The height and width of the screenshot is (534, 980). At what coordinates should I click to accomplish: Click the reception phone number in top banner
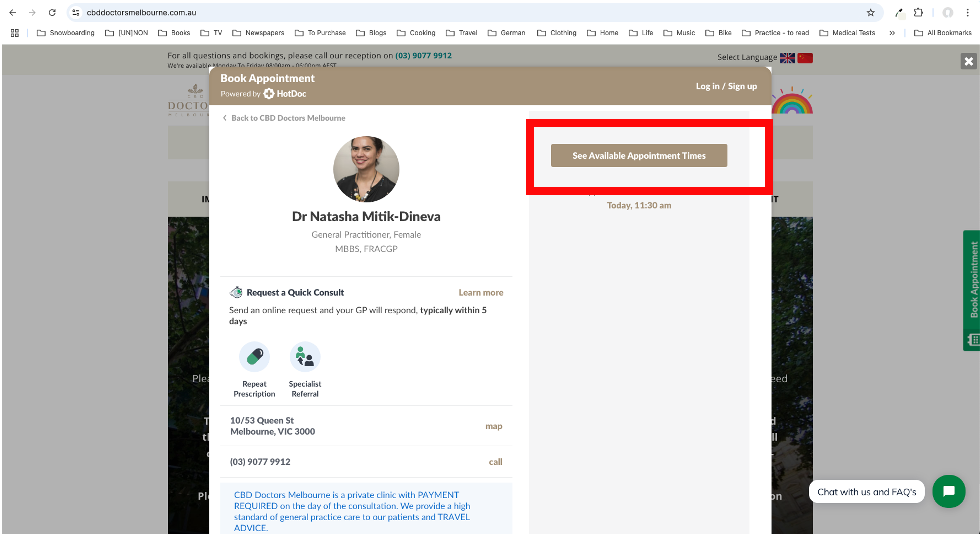pyautogui.click(x=423, y=56)
